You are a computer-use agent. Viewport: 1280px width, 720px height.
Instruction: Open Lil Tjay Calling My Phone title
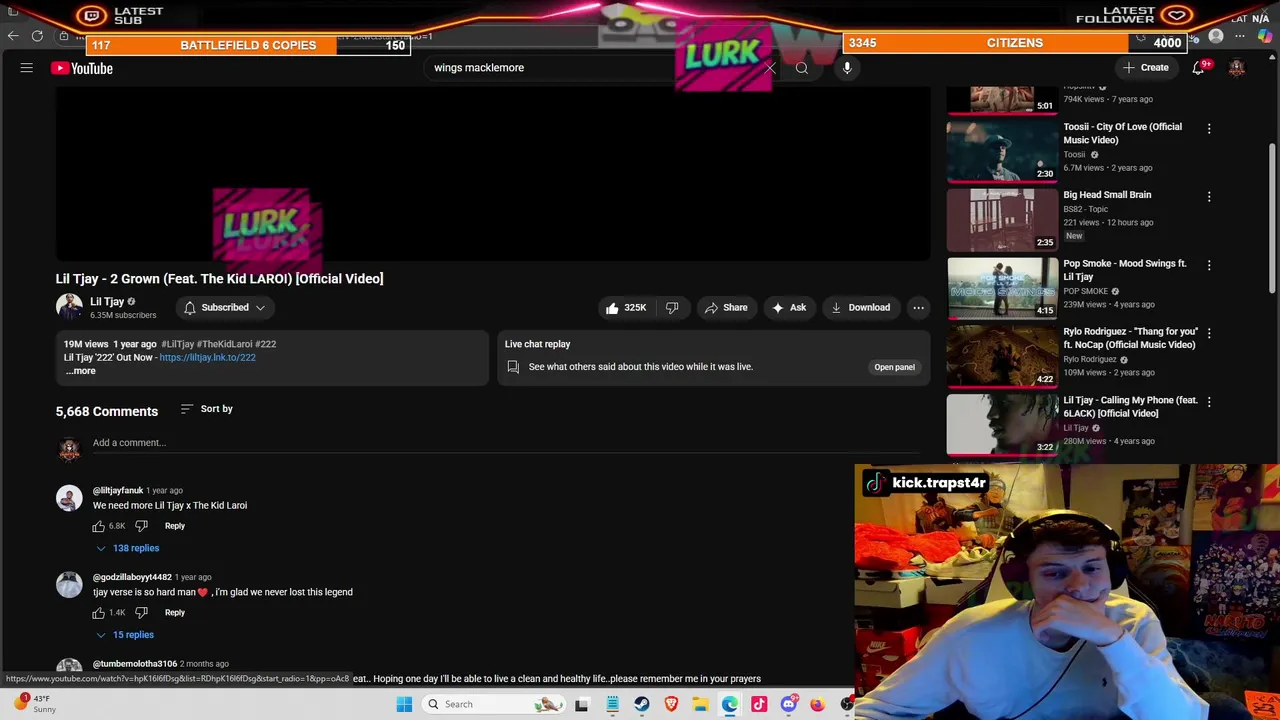[x=1130, y=407]
